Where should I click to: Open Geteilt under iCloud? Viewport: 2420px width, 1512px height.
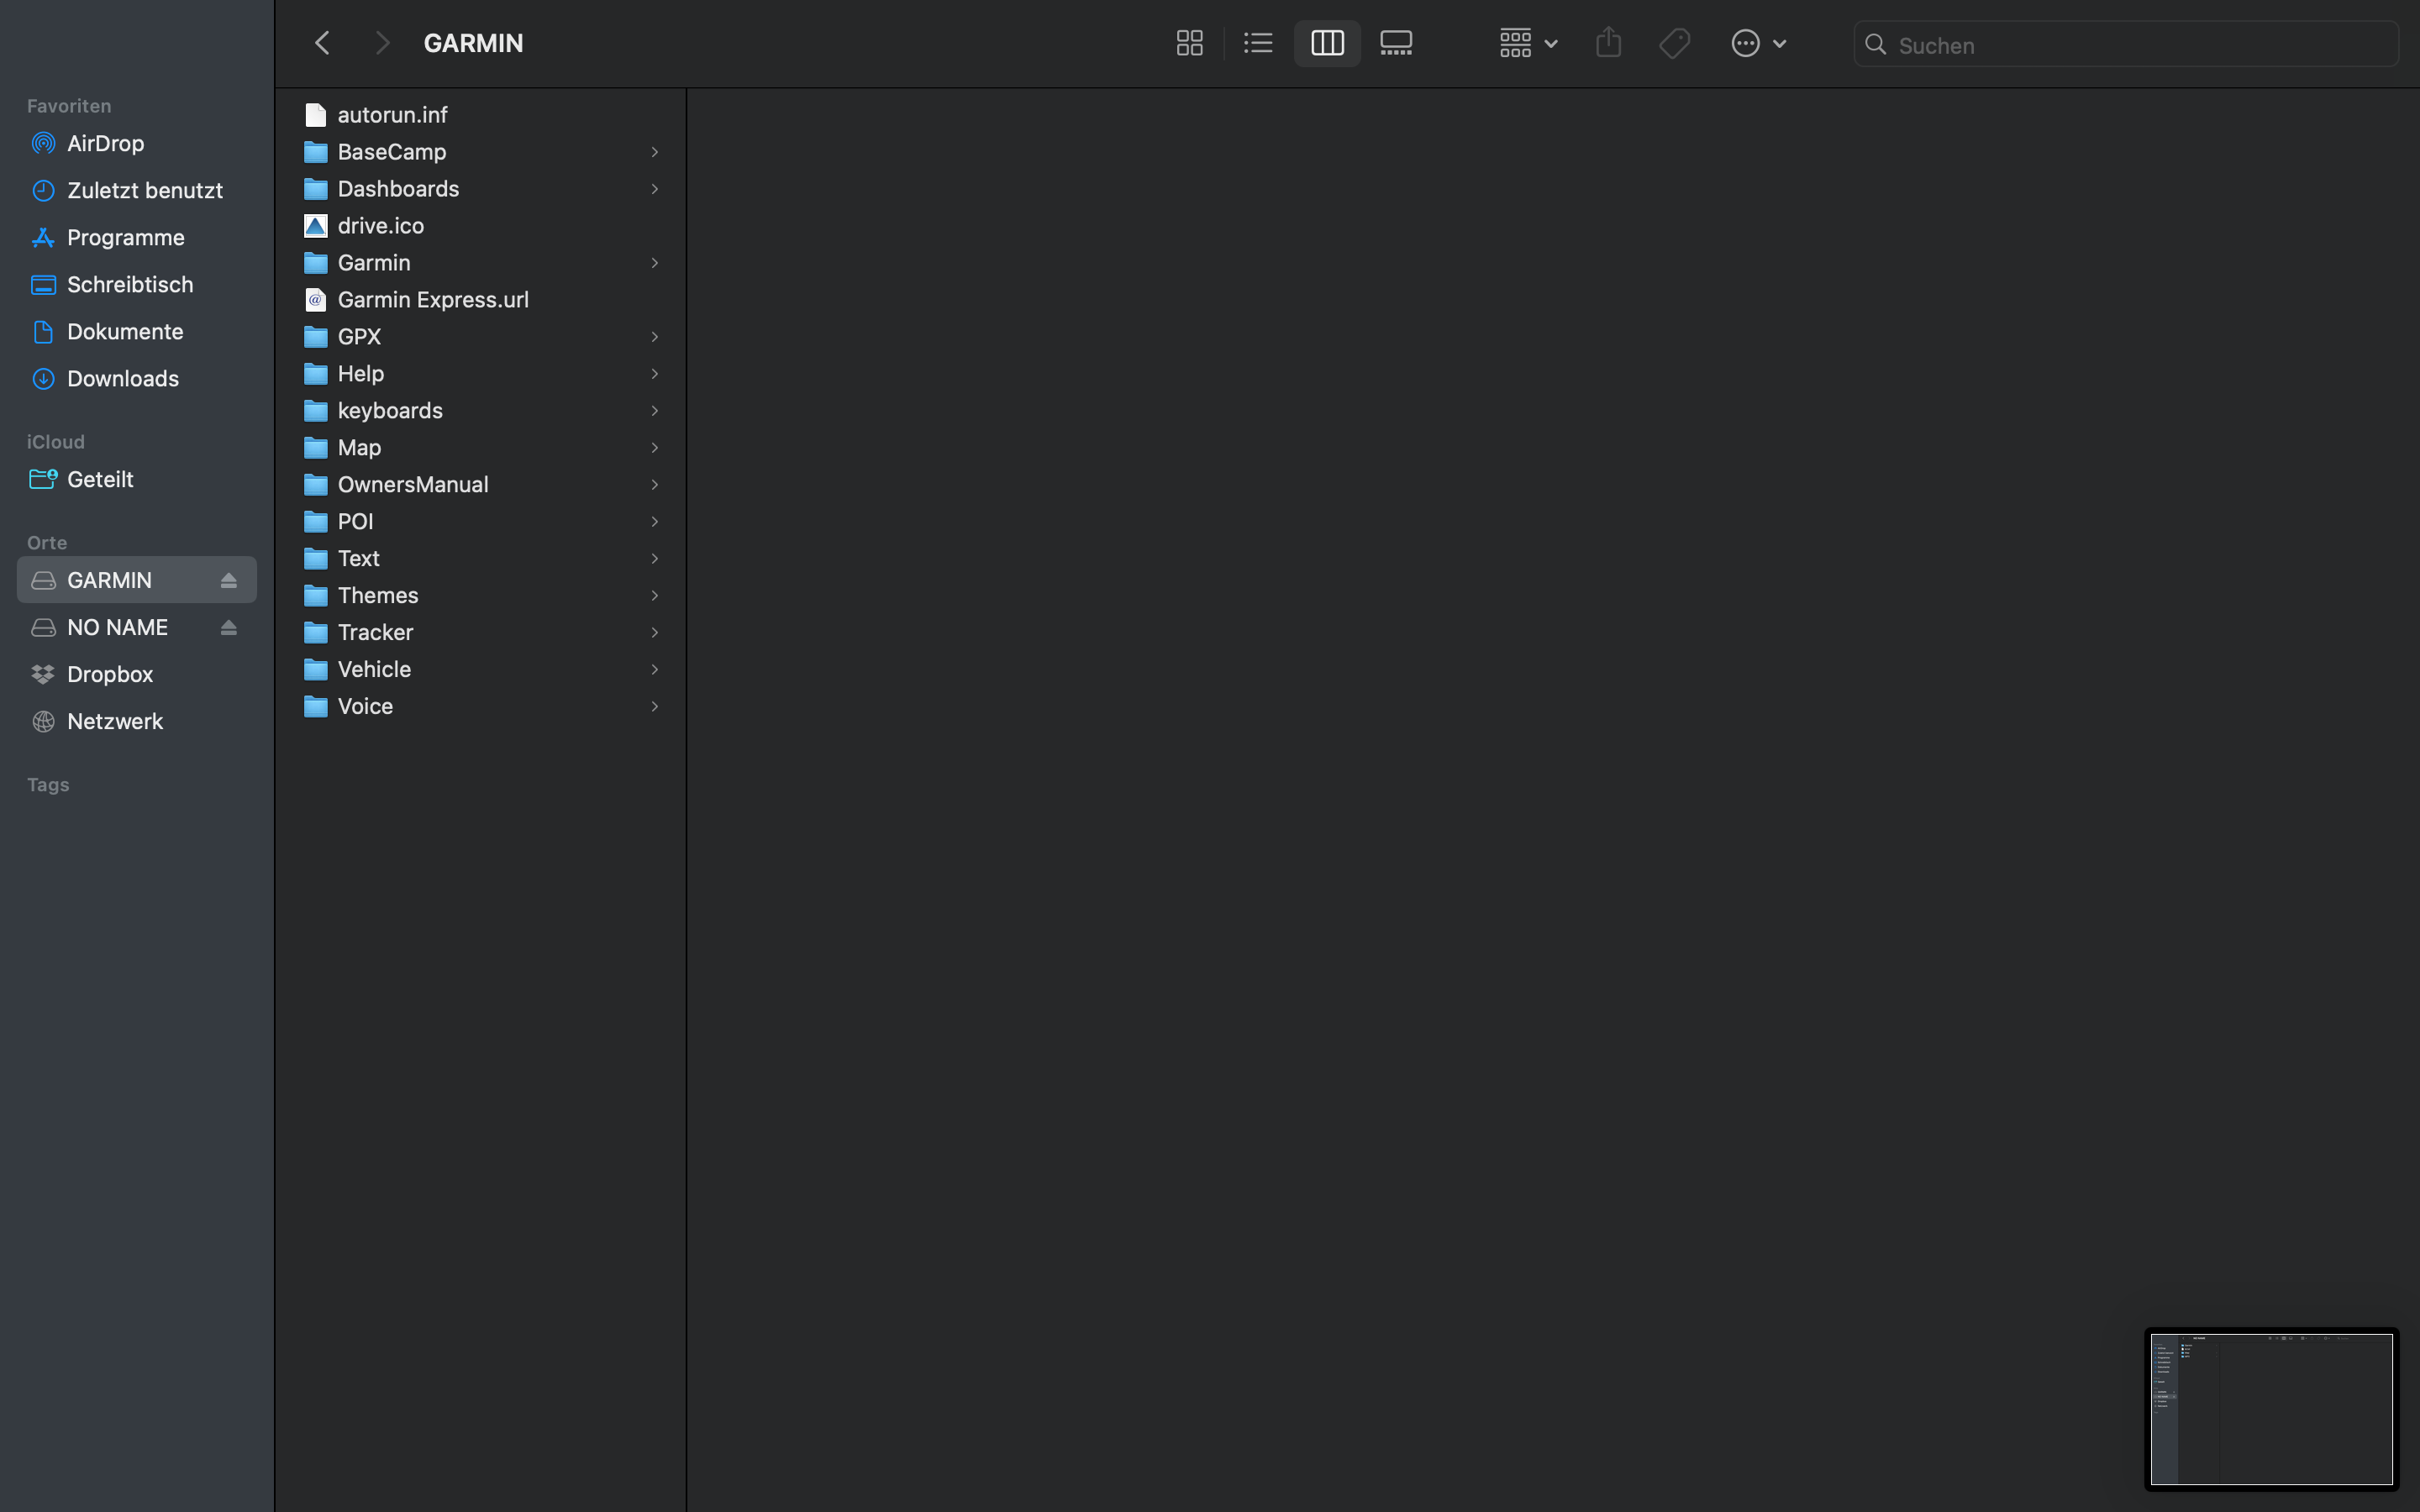tap(136, 479)
